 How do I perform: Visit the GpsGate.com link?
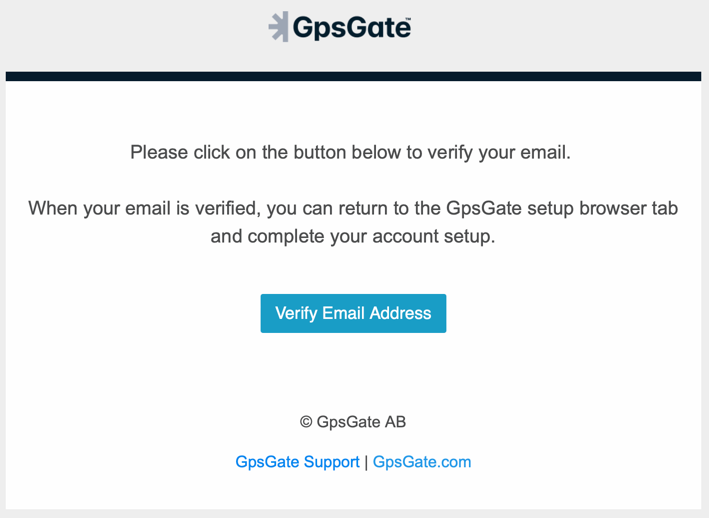[422, 462]
